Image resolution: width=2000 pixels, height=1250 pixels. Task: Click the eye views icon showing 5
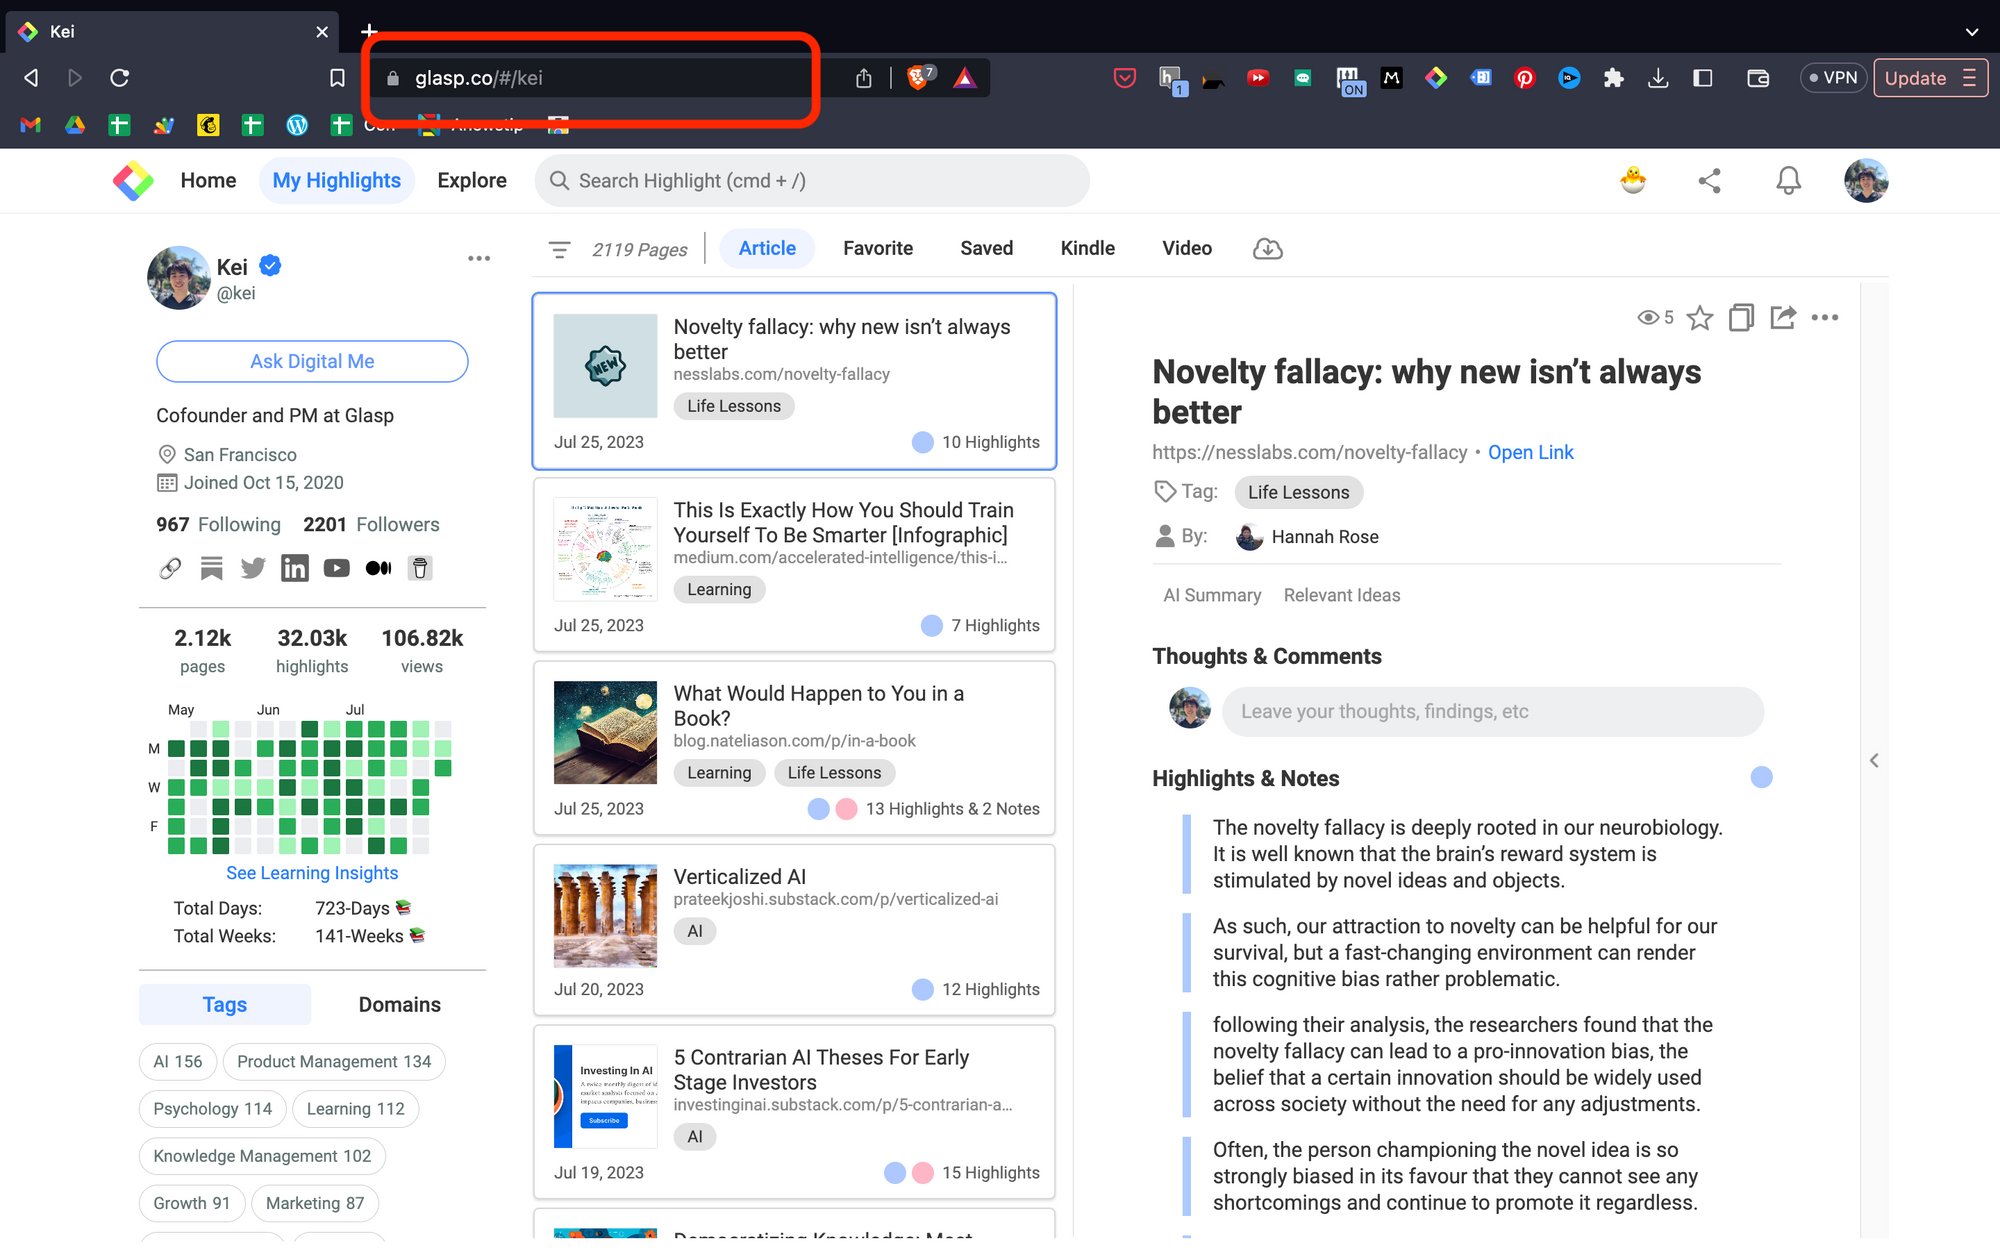click(1647, 318)
